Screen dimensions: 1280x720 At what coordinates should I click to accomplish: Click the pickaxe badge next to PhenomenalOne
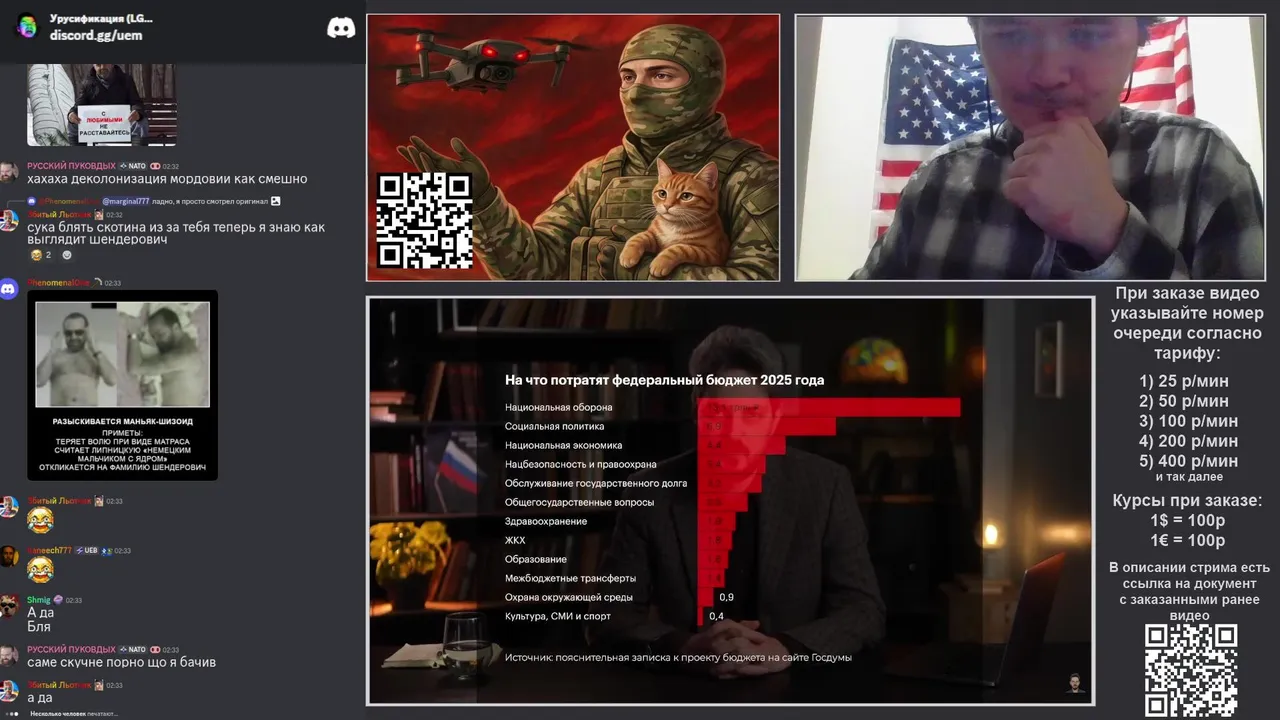(98, 283)
